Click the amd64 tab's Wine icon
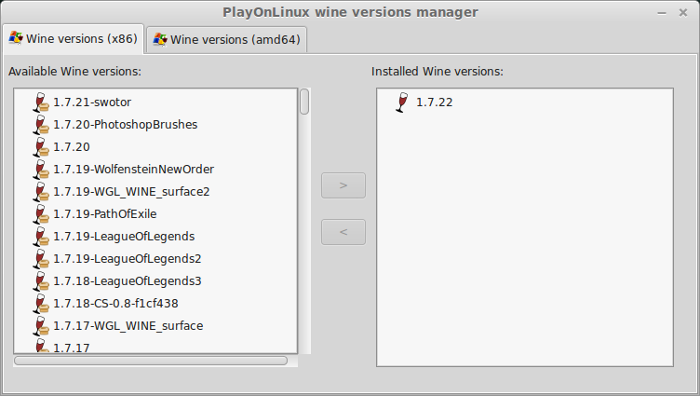 tap(160, 39)
